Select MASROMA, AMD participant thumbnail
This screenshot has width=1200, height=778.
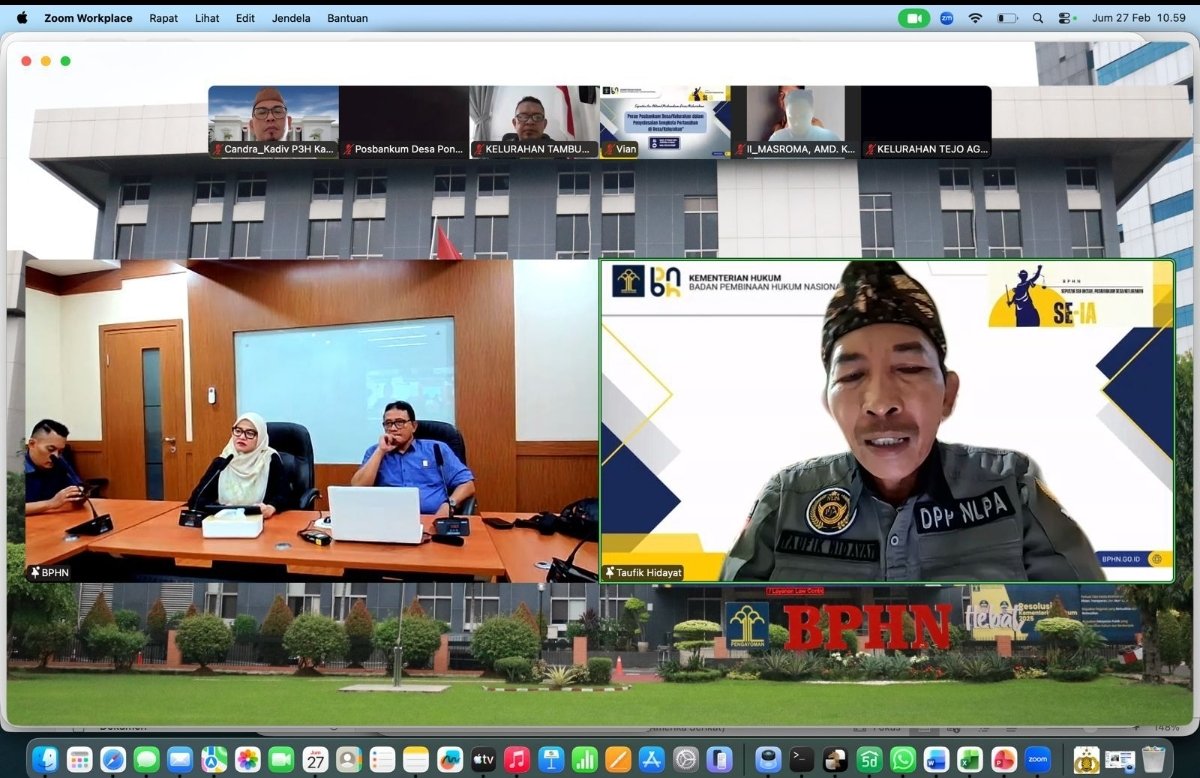(795, 122)
